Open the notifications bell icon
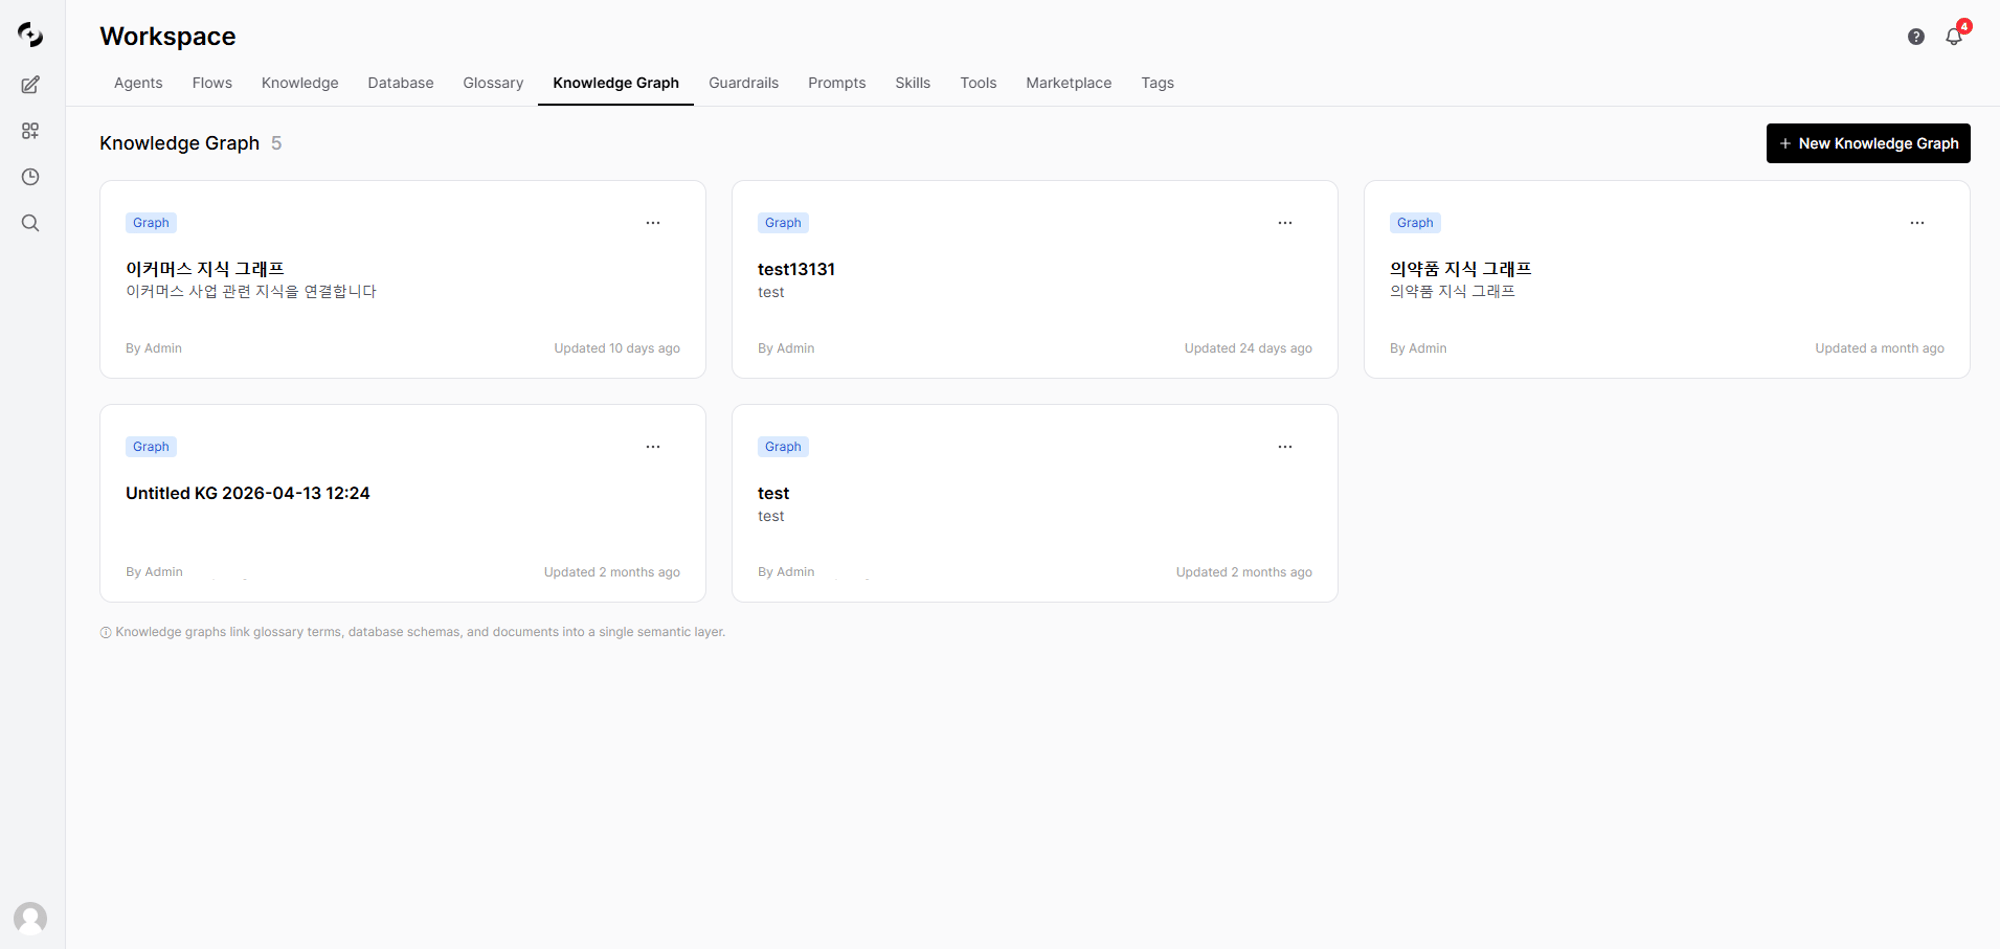This screenshot has height=949, width=2000. tap(1954, 37)
